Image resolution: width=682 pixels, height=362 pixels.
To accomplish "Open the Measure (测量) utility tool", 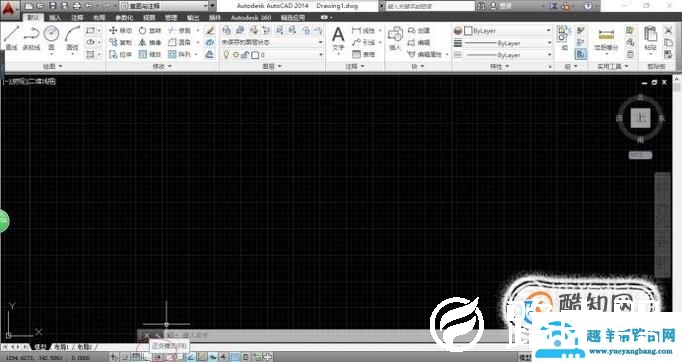I will [x=606, y=40].
